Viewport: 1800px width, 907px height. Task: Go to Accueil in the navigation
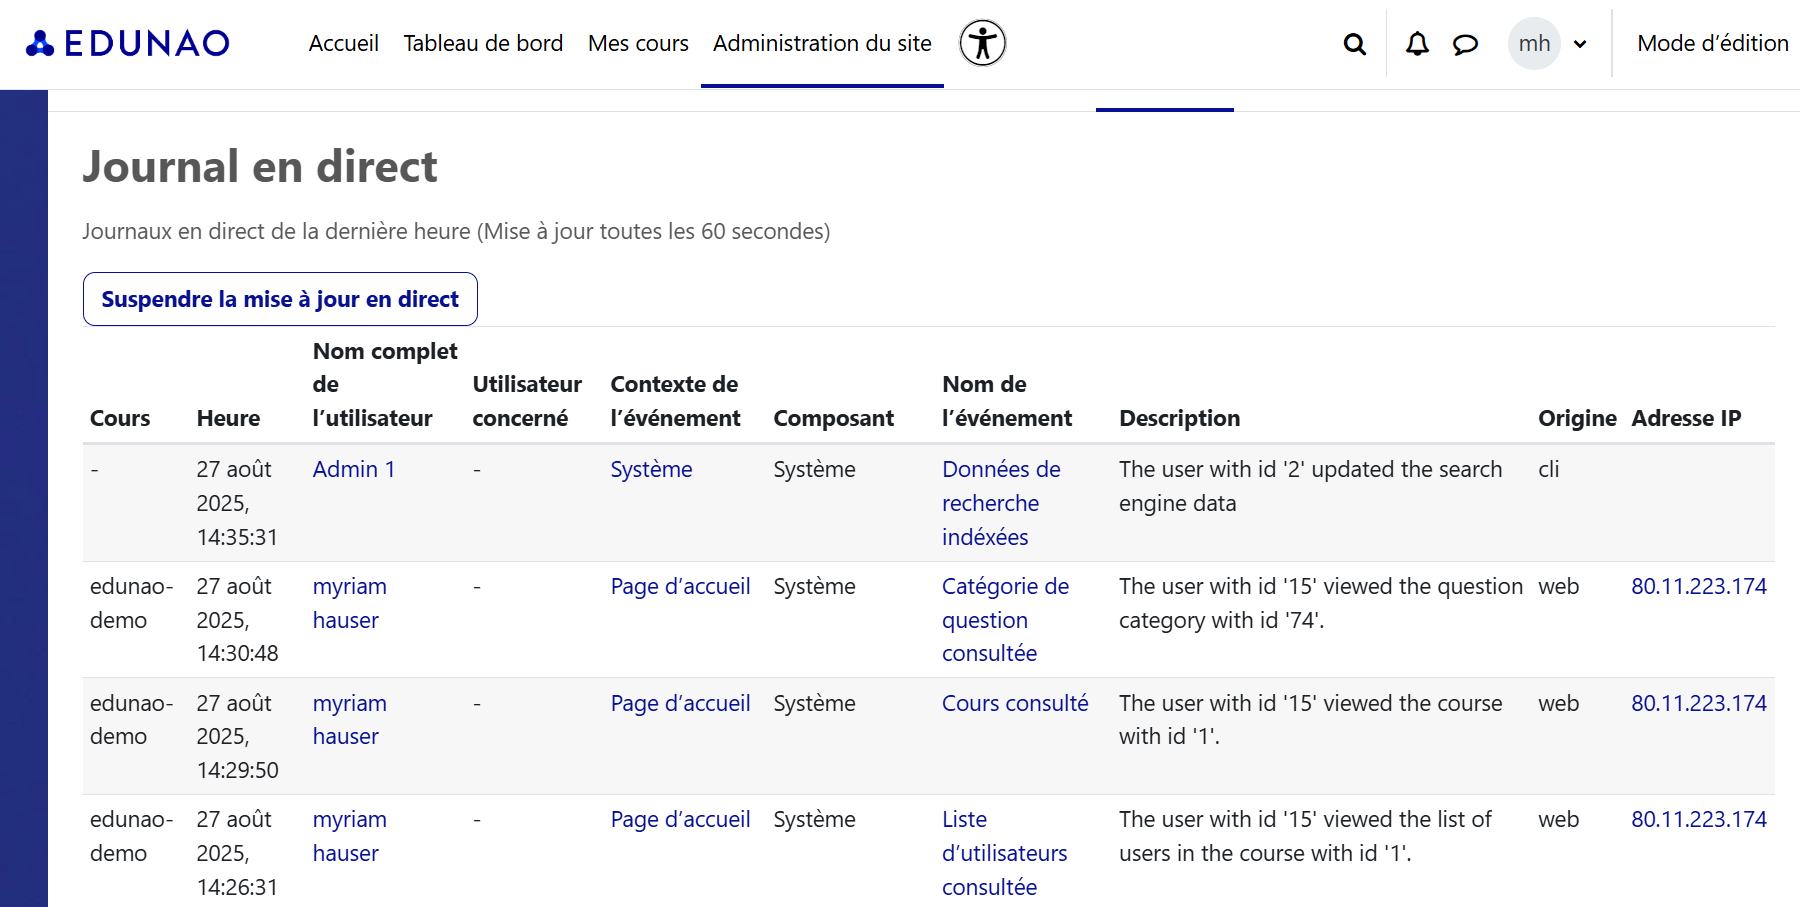coord(343,43)
